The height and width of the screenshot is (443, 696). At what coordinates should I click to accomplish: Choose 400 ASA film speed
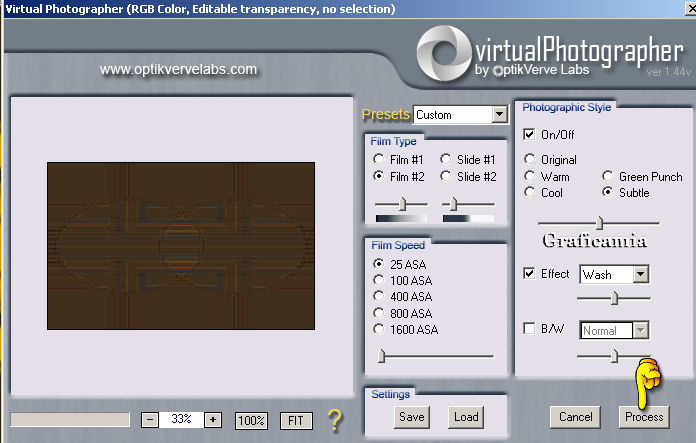pos(379,296)
